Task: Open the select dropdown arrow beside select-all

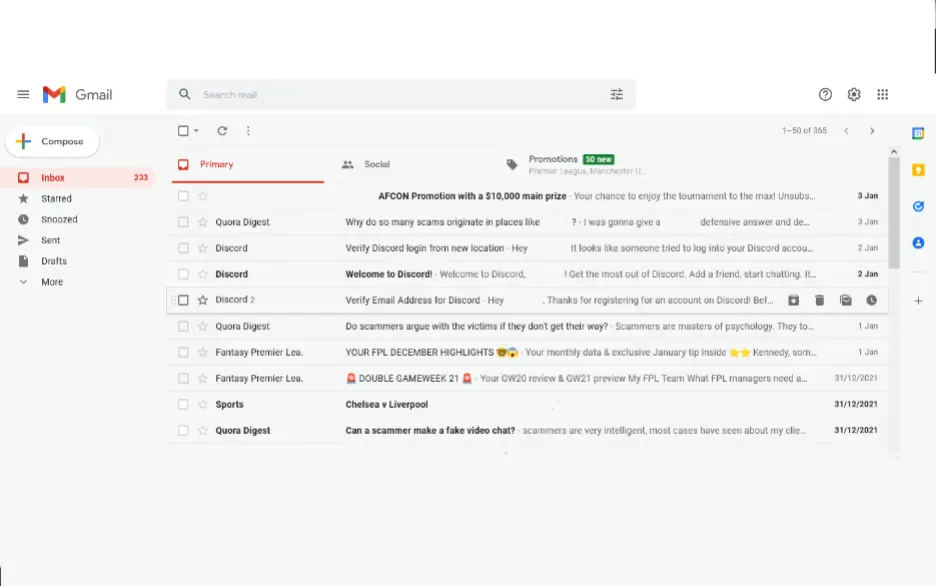Action: [x=196, y=131]
